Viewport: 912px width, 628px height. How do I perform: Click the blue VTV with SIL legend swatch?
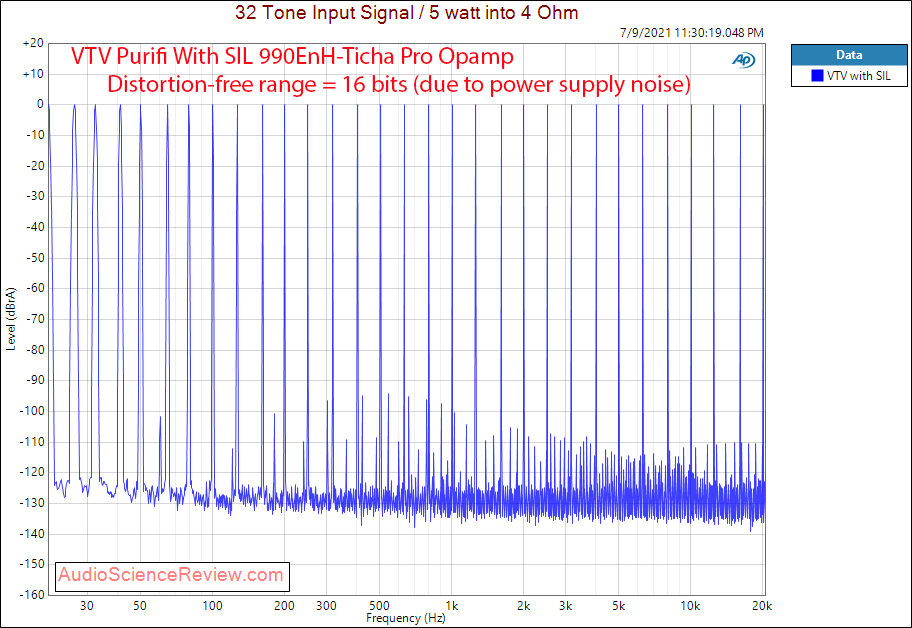tap(817, 76)
